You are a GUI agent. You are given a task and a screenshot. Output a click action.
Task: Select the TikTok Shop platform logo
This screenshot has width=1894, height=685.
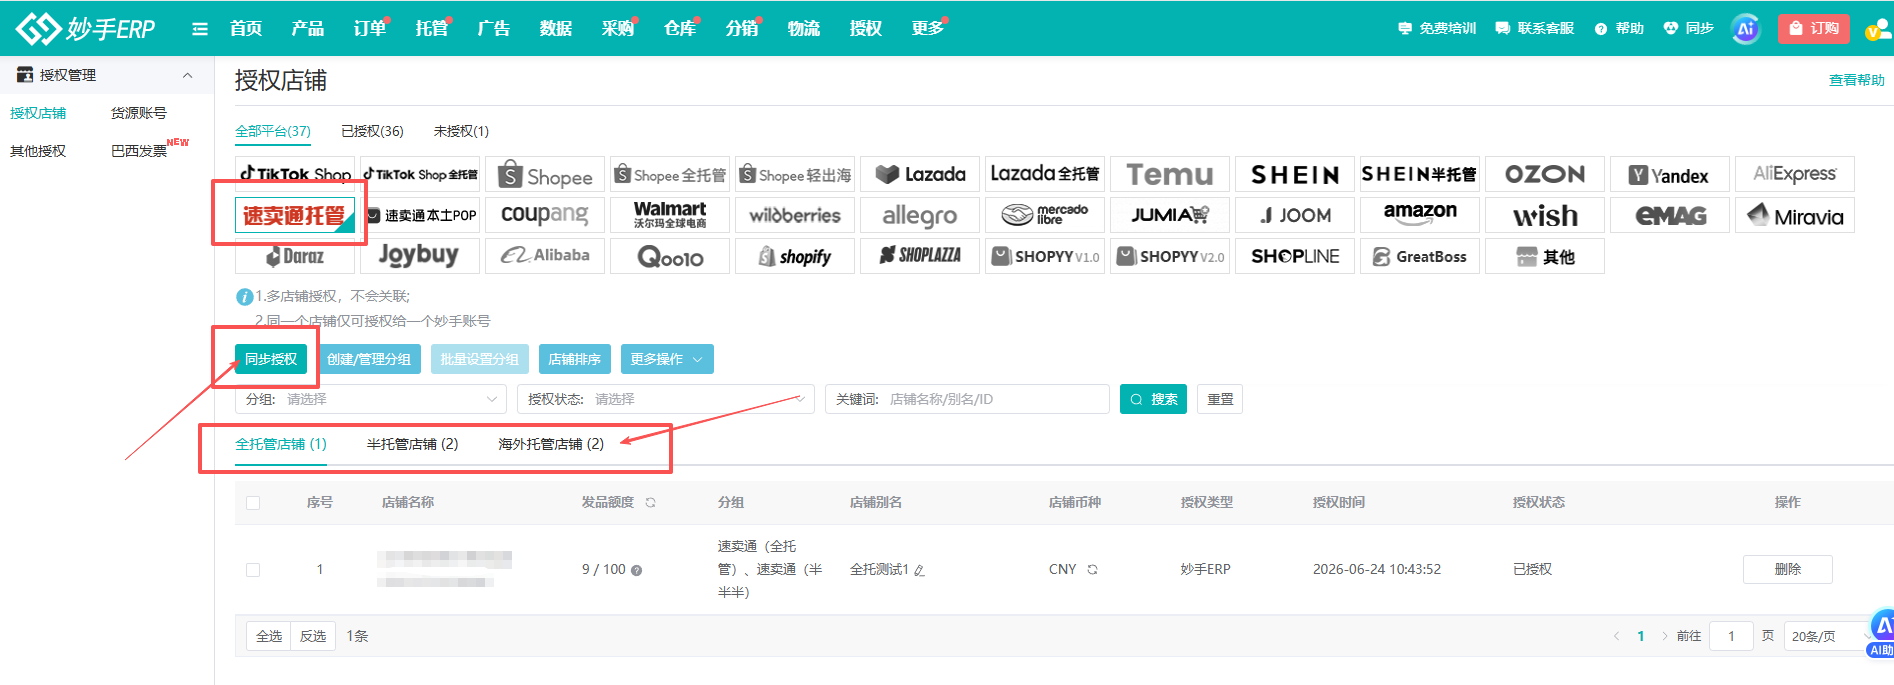tap(295, 174)
